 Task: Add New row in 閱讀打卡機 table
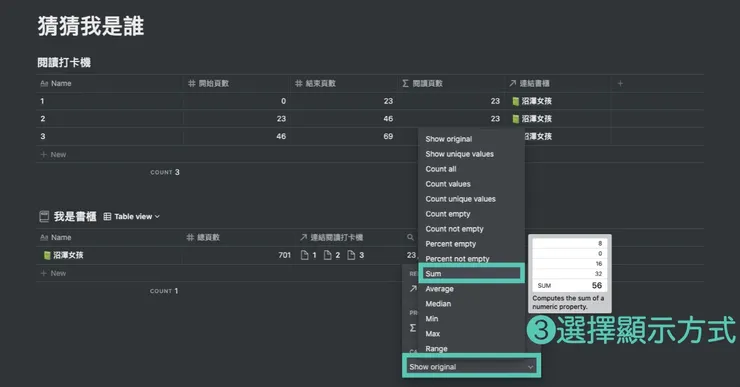tap(53, 155)
